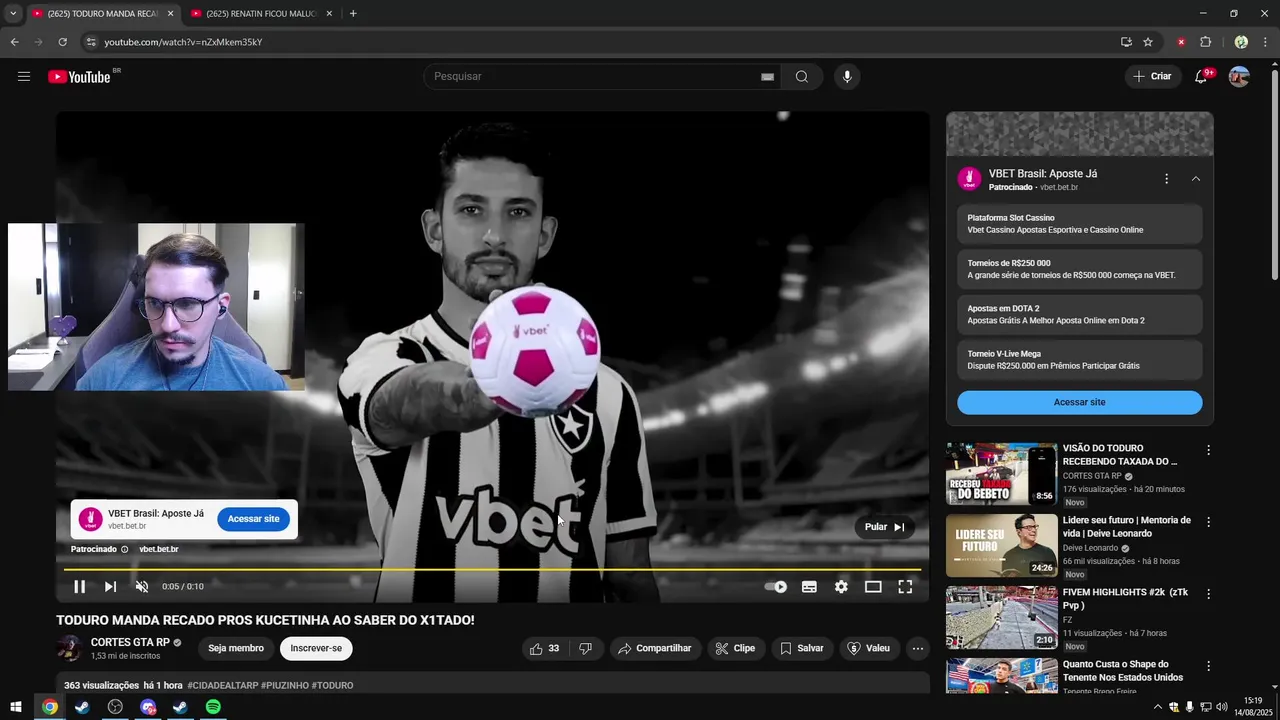This screenshot has height=720, width=1280.
Task: Open Chrome three-dot menu
Action: pos(1266,42)
